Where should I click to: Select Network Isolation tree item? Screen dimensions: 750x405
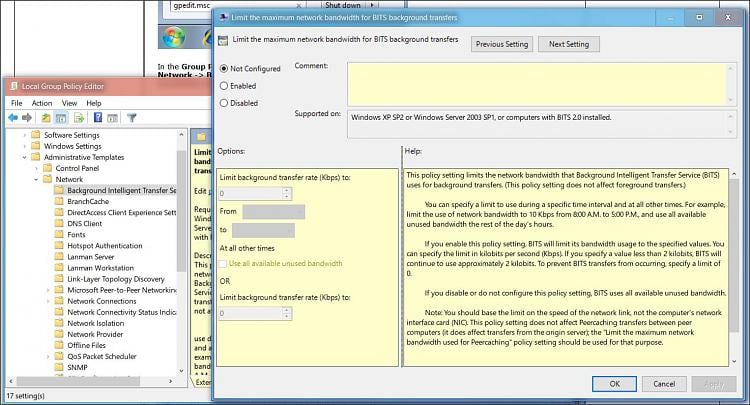(x=96, y=323)
